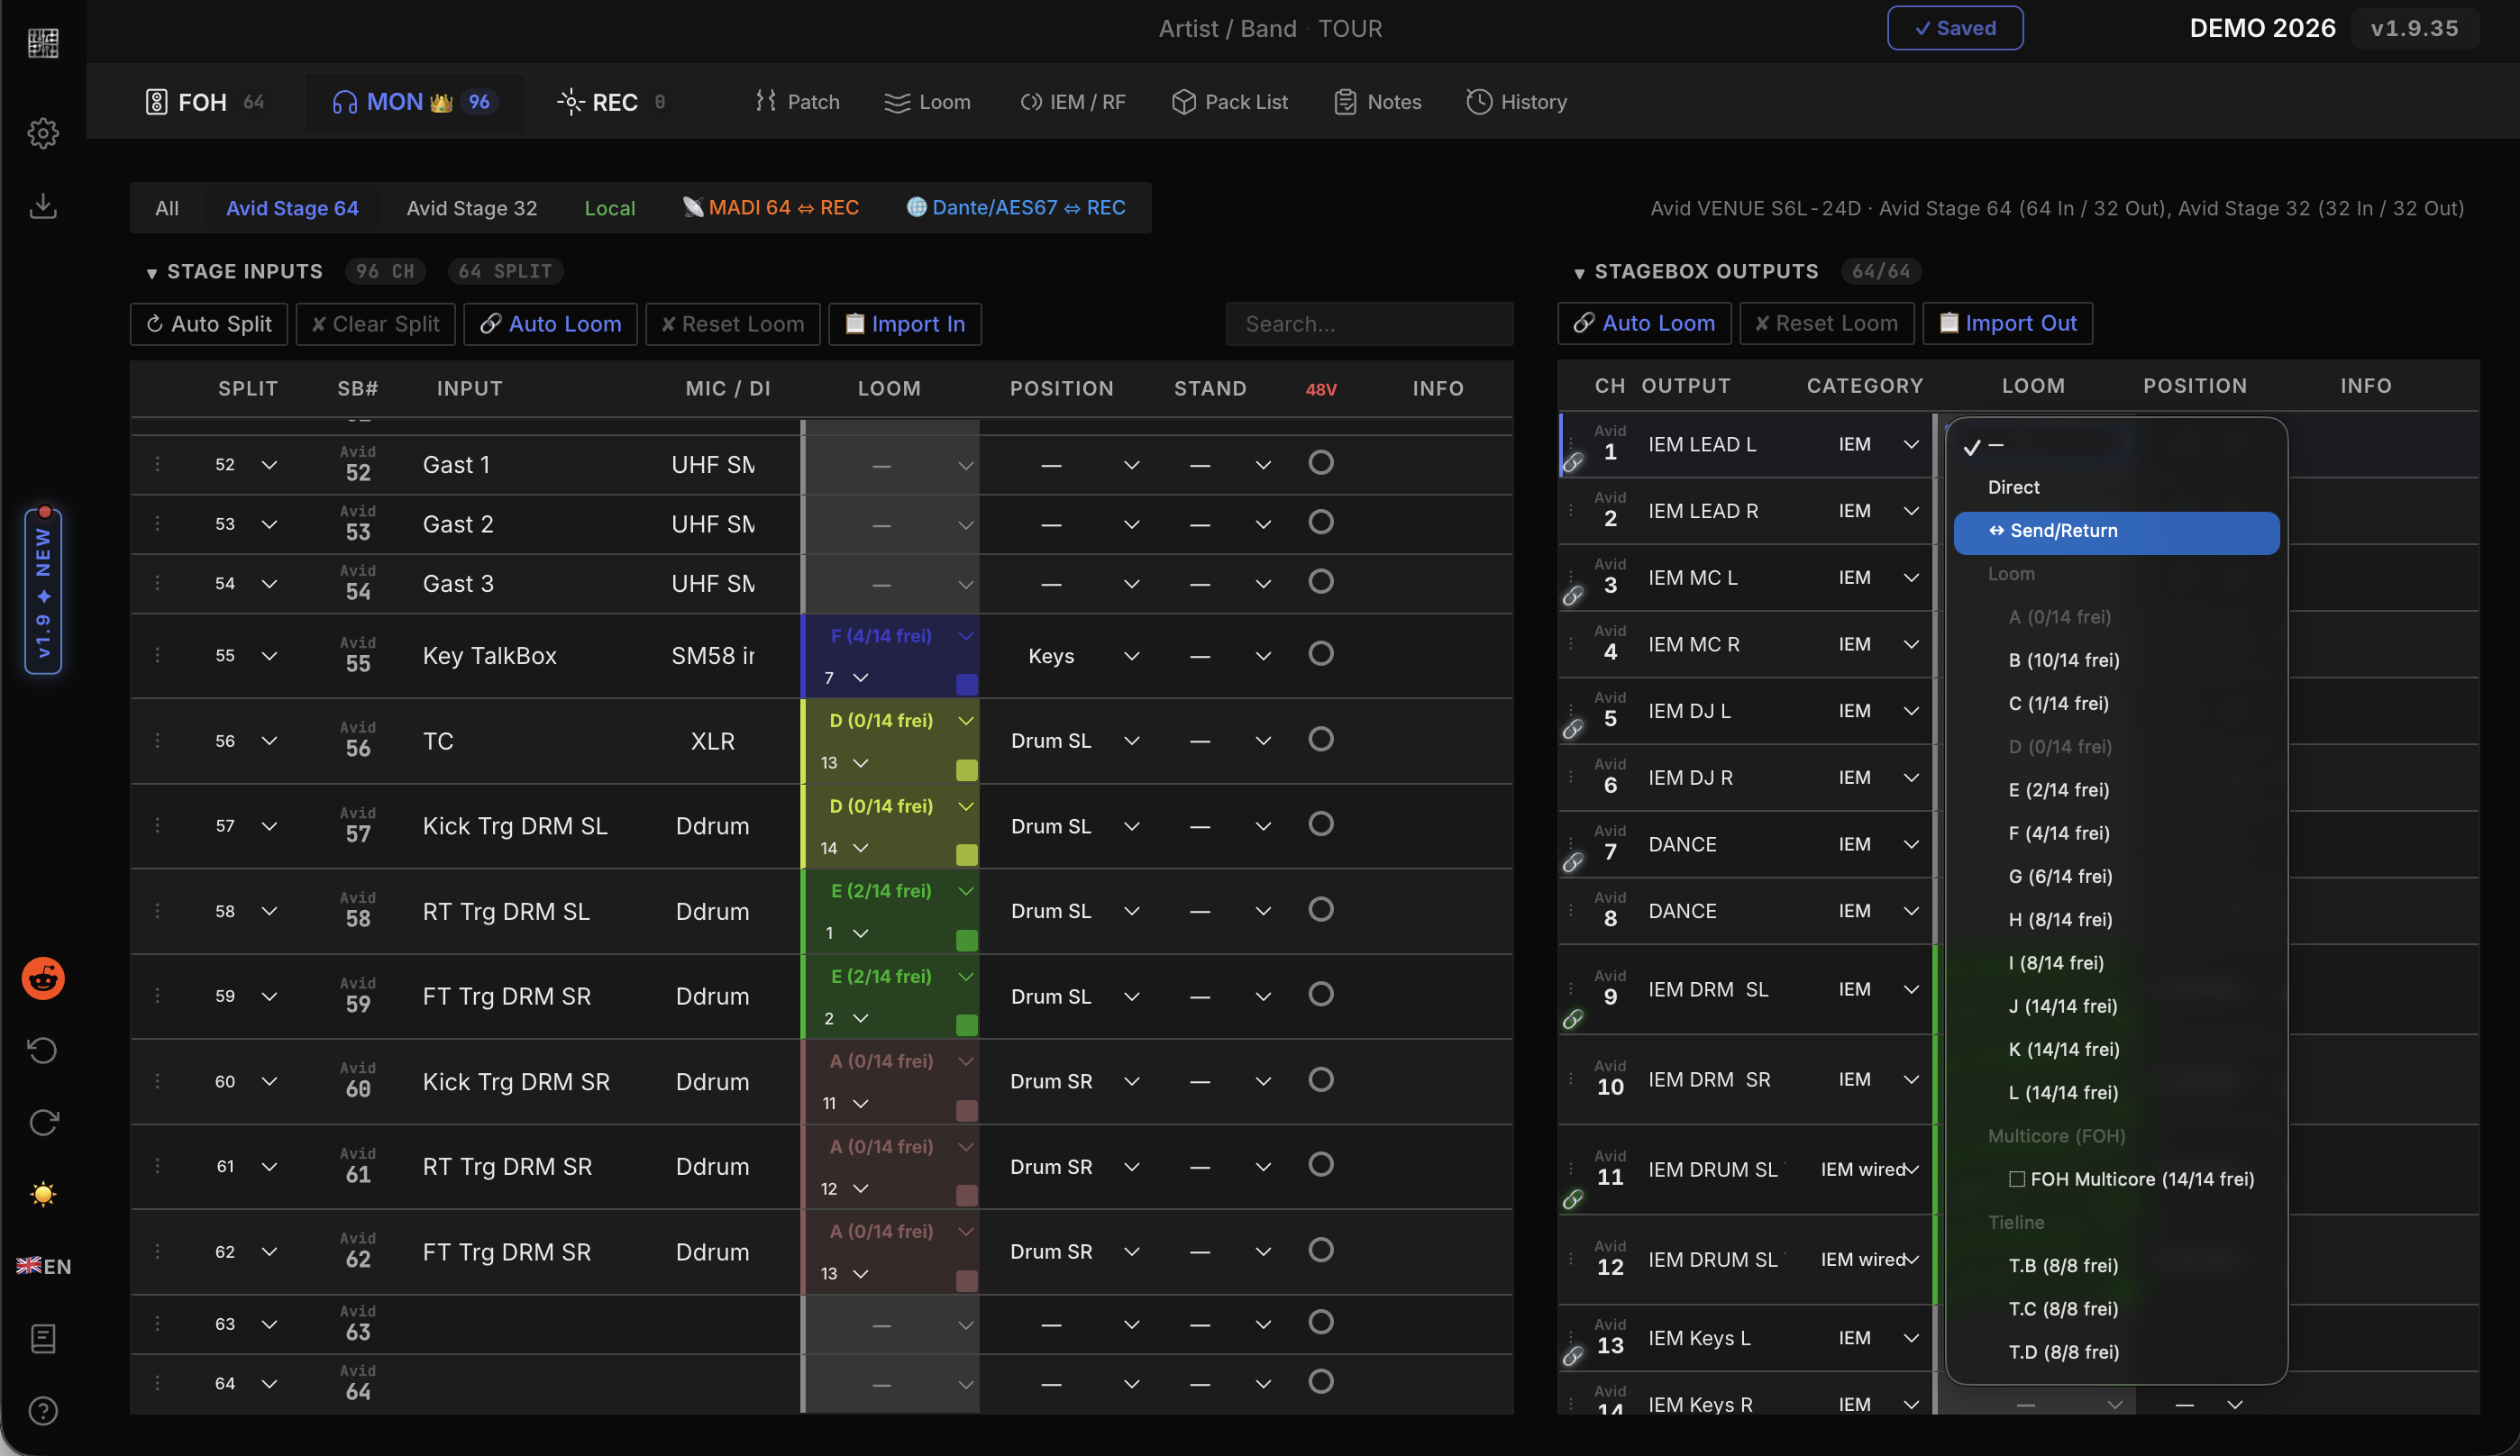Open the help question-mark icon

click(x=43, y=1410)
